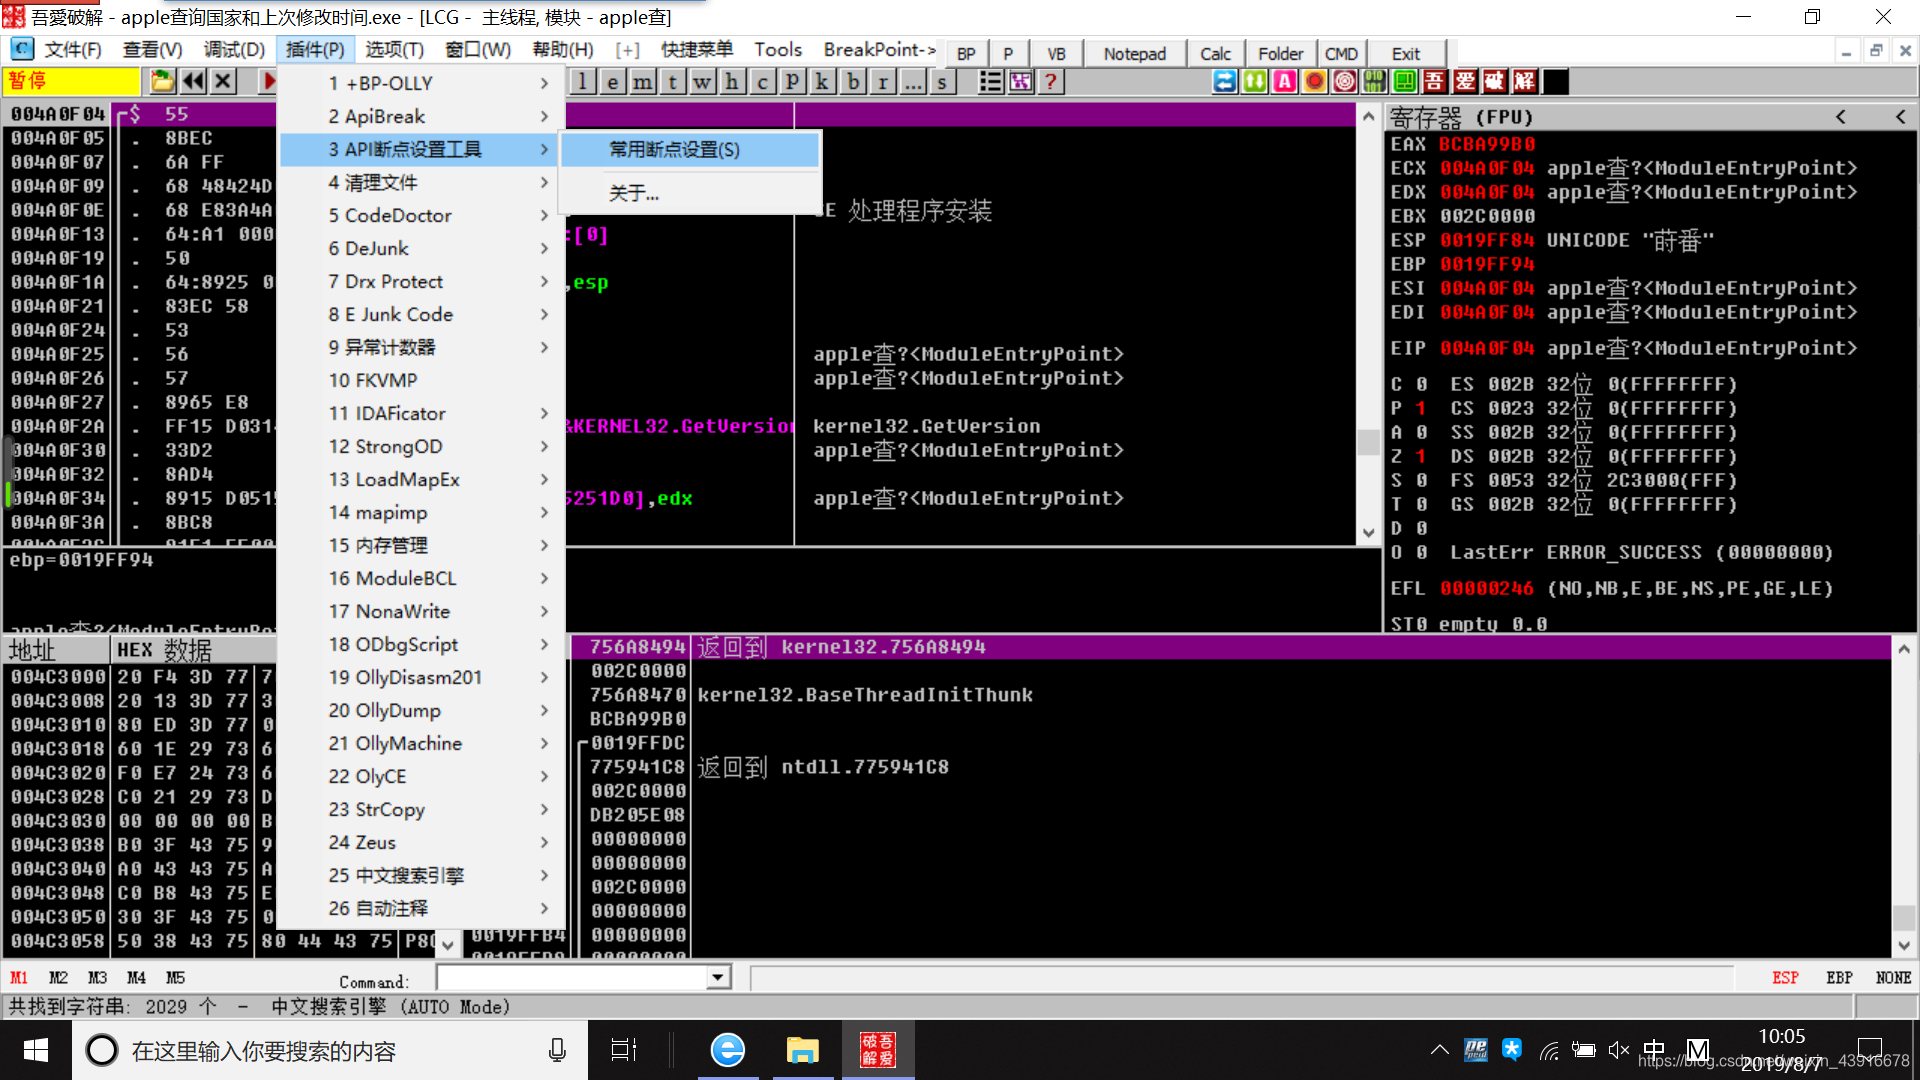Image resolution: width=1920 pixels, height=1080 pixels.
Task: Expand the 20 OllyDump plugin submenu
Action: pyautogui.click(x=422, y=710)
